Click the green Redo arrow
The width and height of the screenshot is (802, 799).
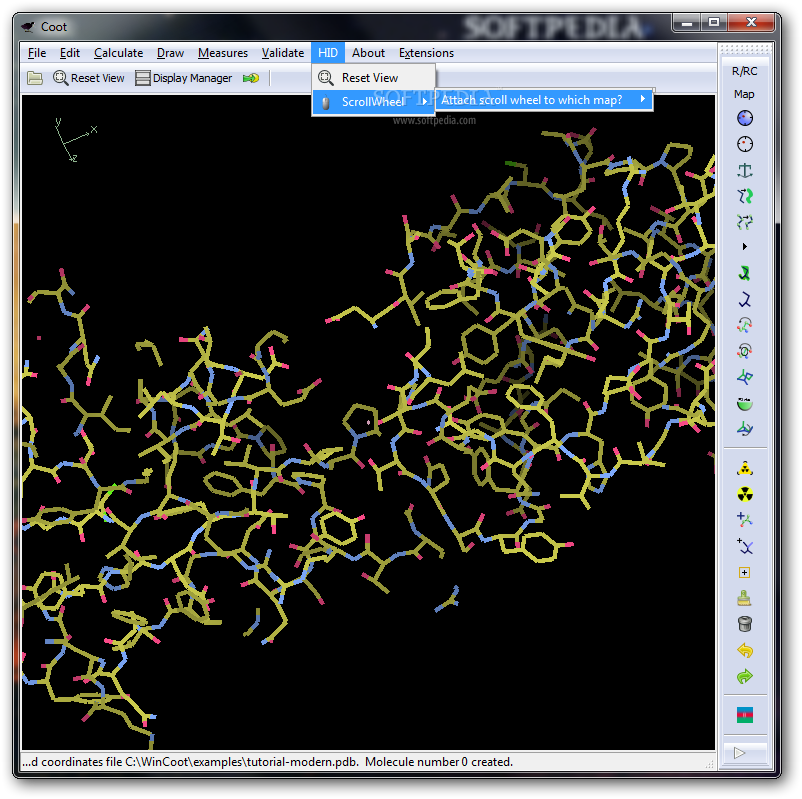(745, 676)
